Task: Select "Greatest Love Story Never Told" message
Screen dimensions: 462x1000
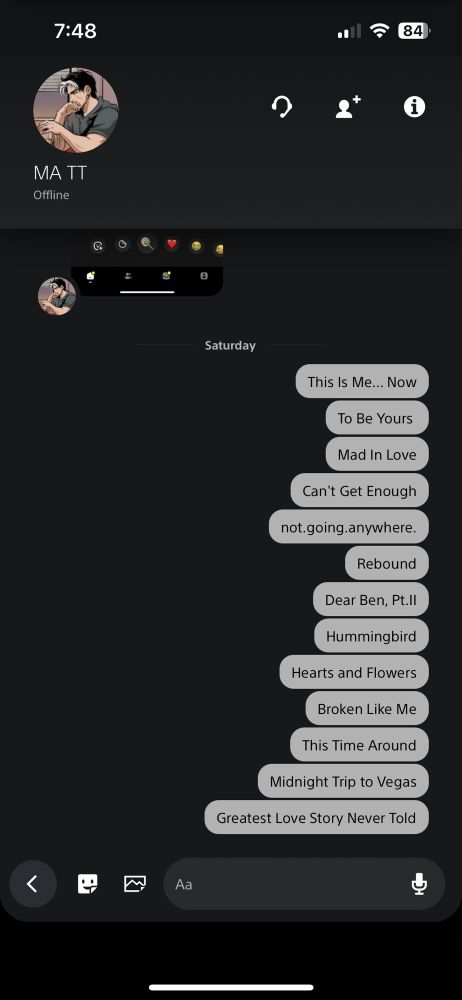Action: (x=317, y=818)
